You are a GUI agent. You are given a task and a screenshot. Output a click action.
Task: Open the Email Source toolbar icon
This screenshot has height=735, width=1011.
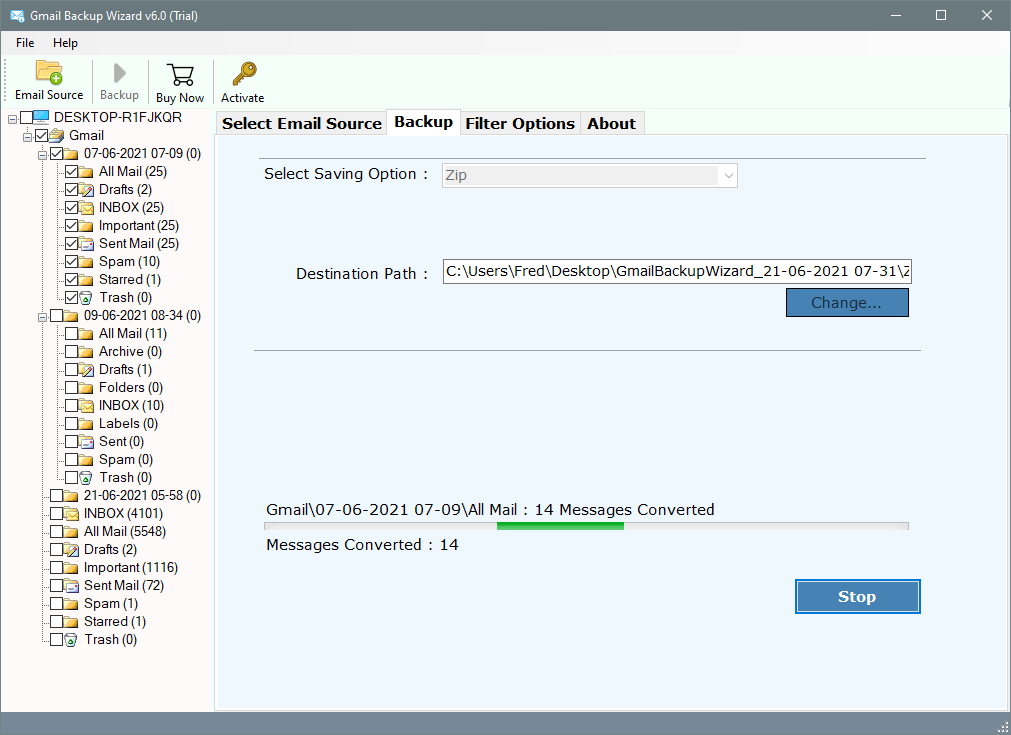(49, 73)
